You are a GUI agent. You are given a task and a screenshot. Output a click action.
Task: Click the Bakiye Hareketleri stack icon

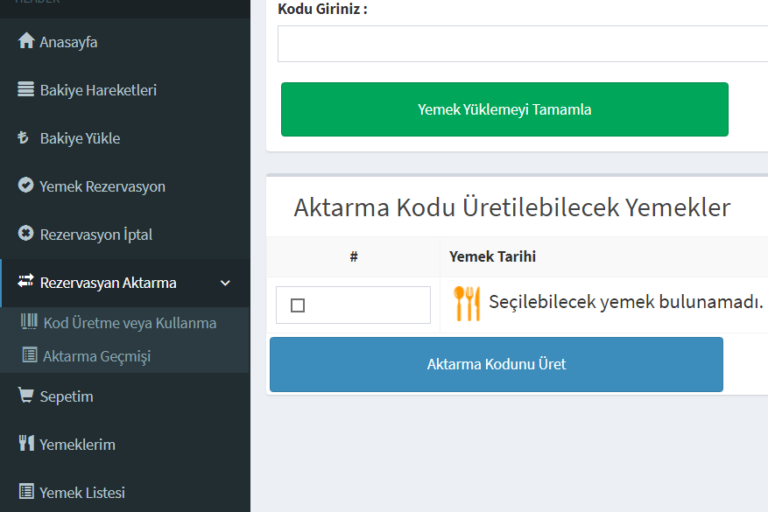pyautogui.click(x=27, y=90)
